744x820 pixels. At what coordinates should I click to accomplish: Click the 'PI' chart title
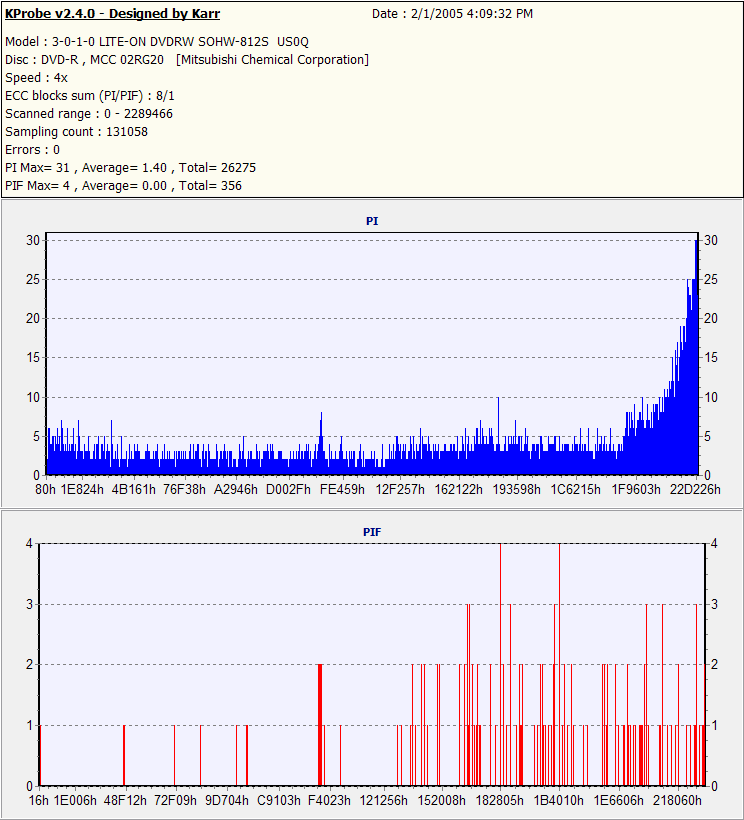click(372, 221)
